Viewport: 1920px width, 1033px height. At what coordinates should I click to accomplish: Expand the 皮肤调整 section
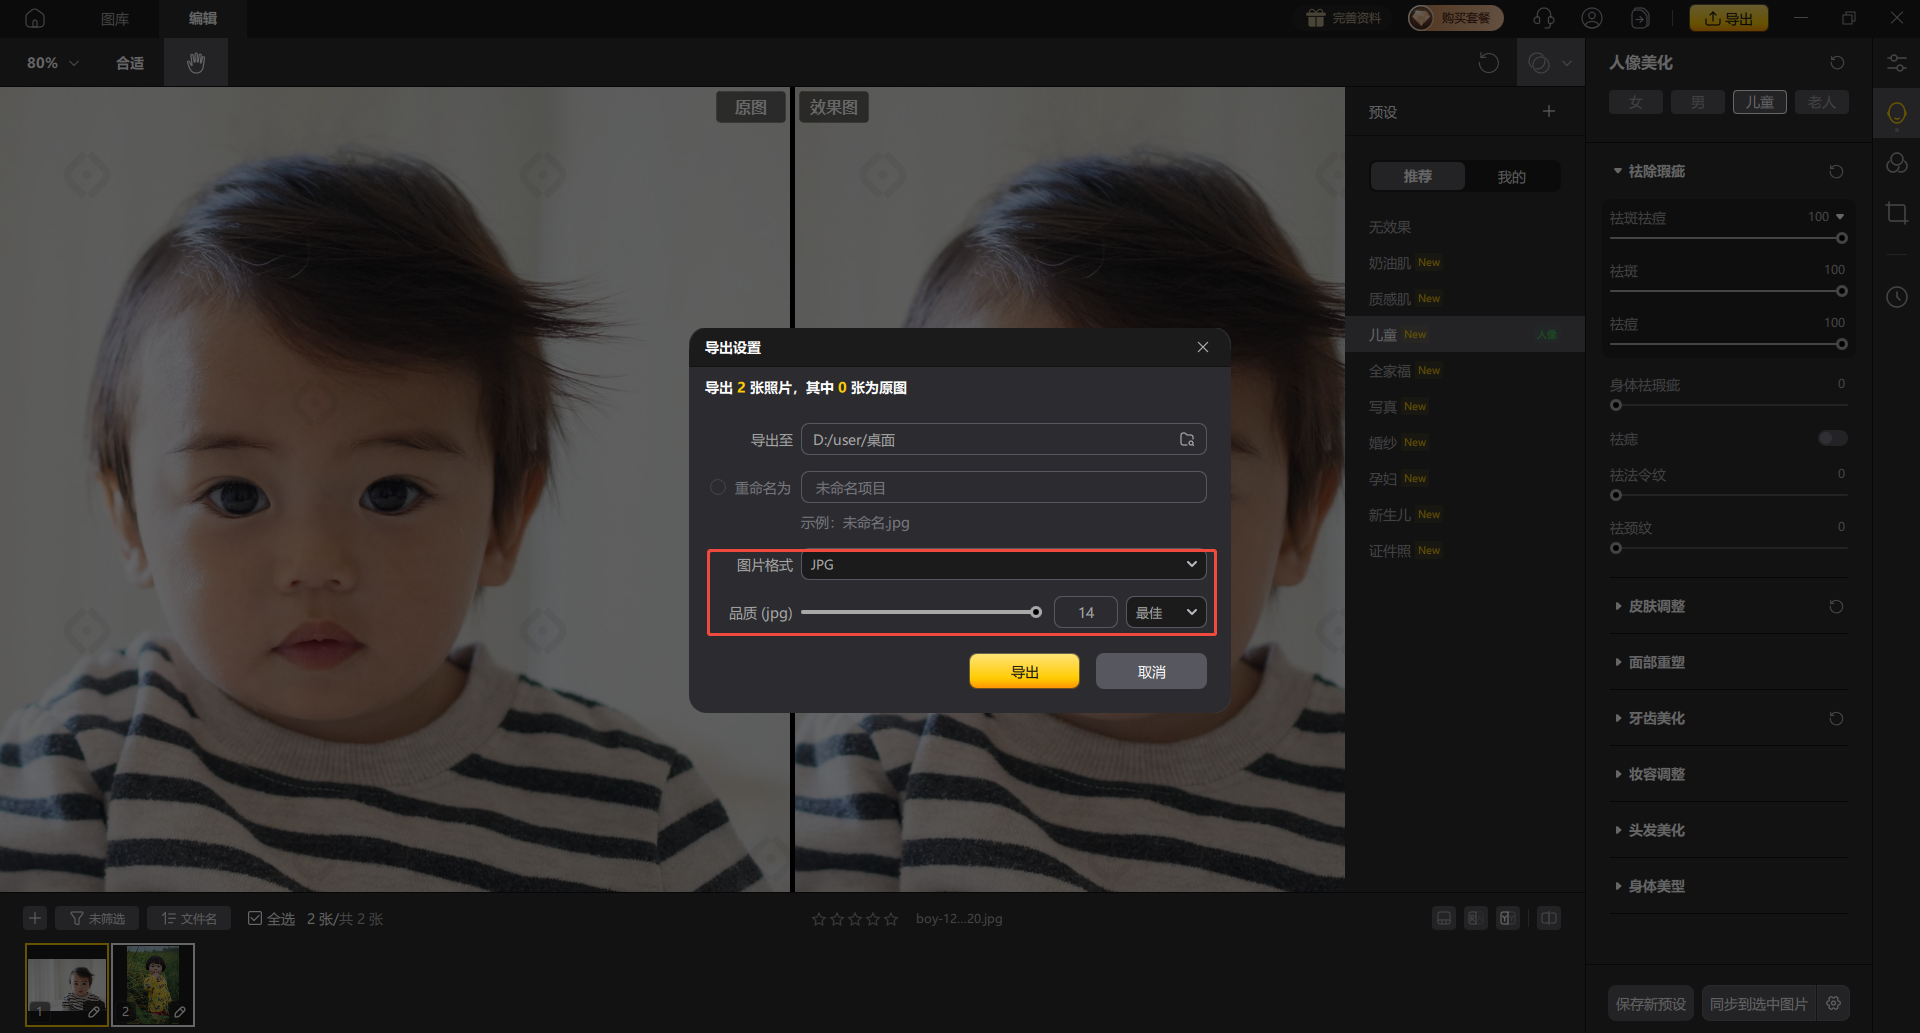pyautogui.click(x=1656, y=606)
